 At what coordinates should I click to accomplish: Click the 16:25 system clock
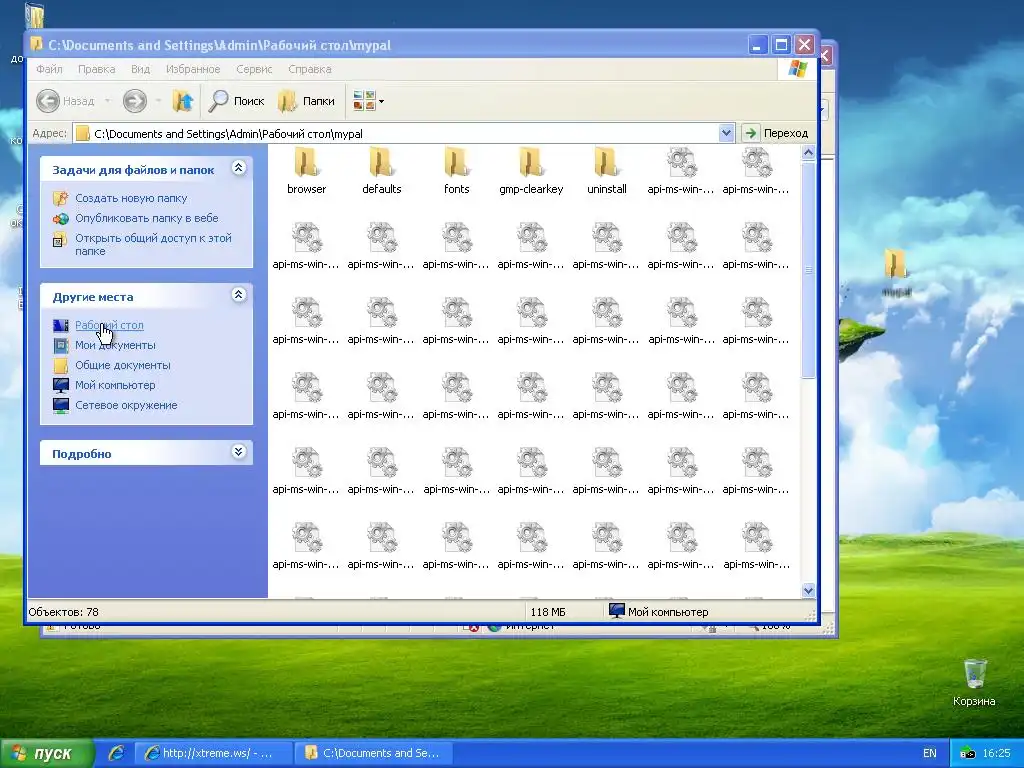click(x=997, y=753)
